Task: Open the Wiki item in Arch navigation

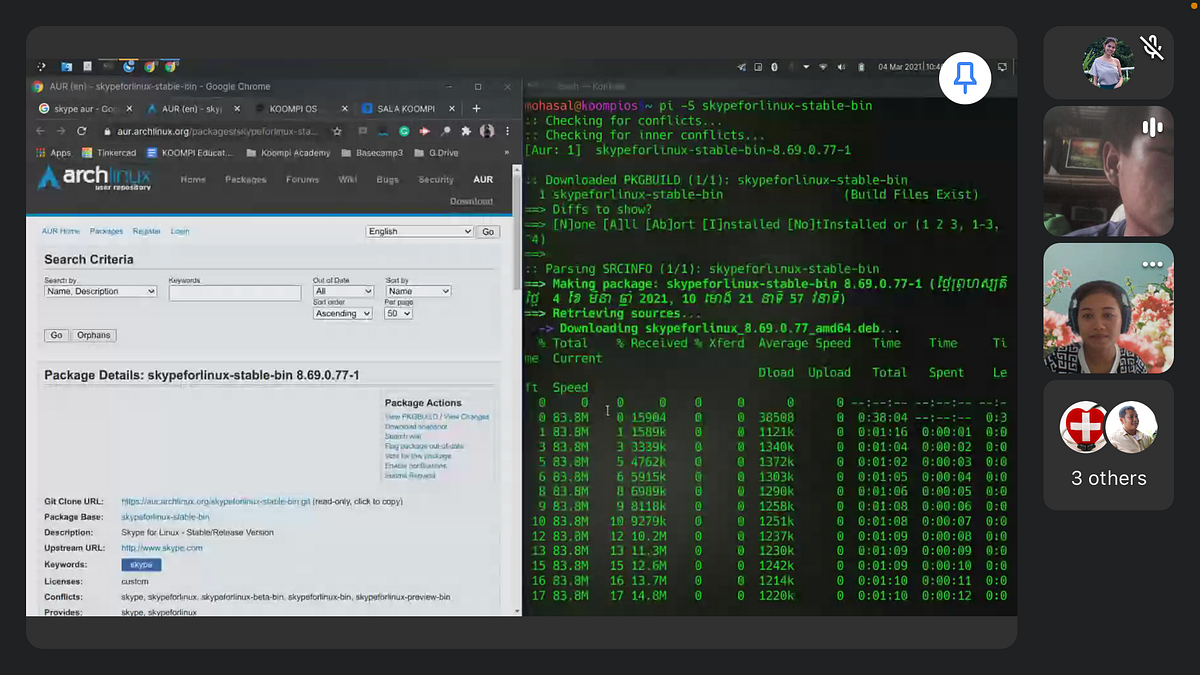Action: point(348,180)
